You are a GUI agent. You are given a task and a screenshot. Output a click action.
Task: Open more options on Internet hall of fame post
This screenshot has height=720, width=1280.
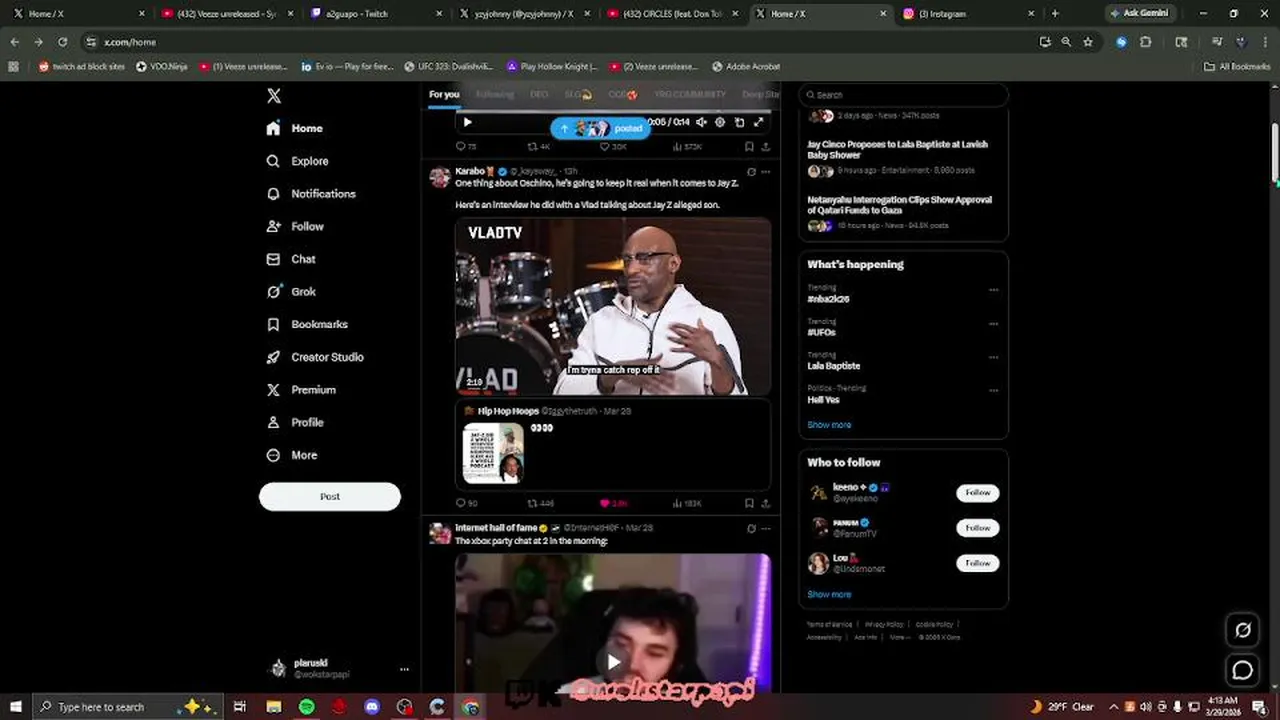pyautogui.click(x=766, y=528)
